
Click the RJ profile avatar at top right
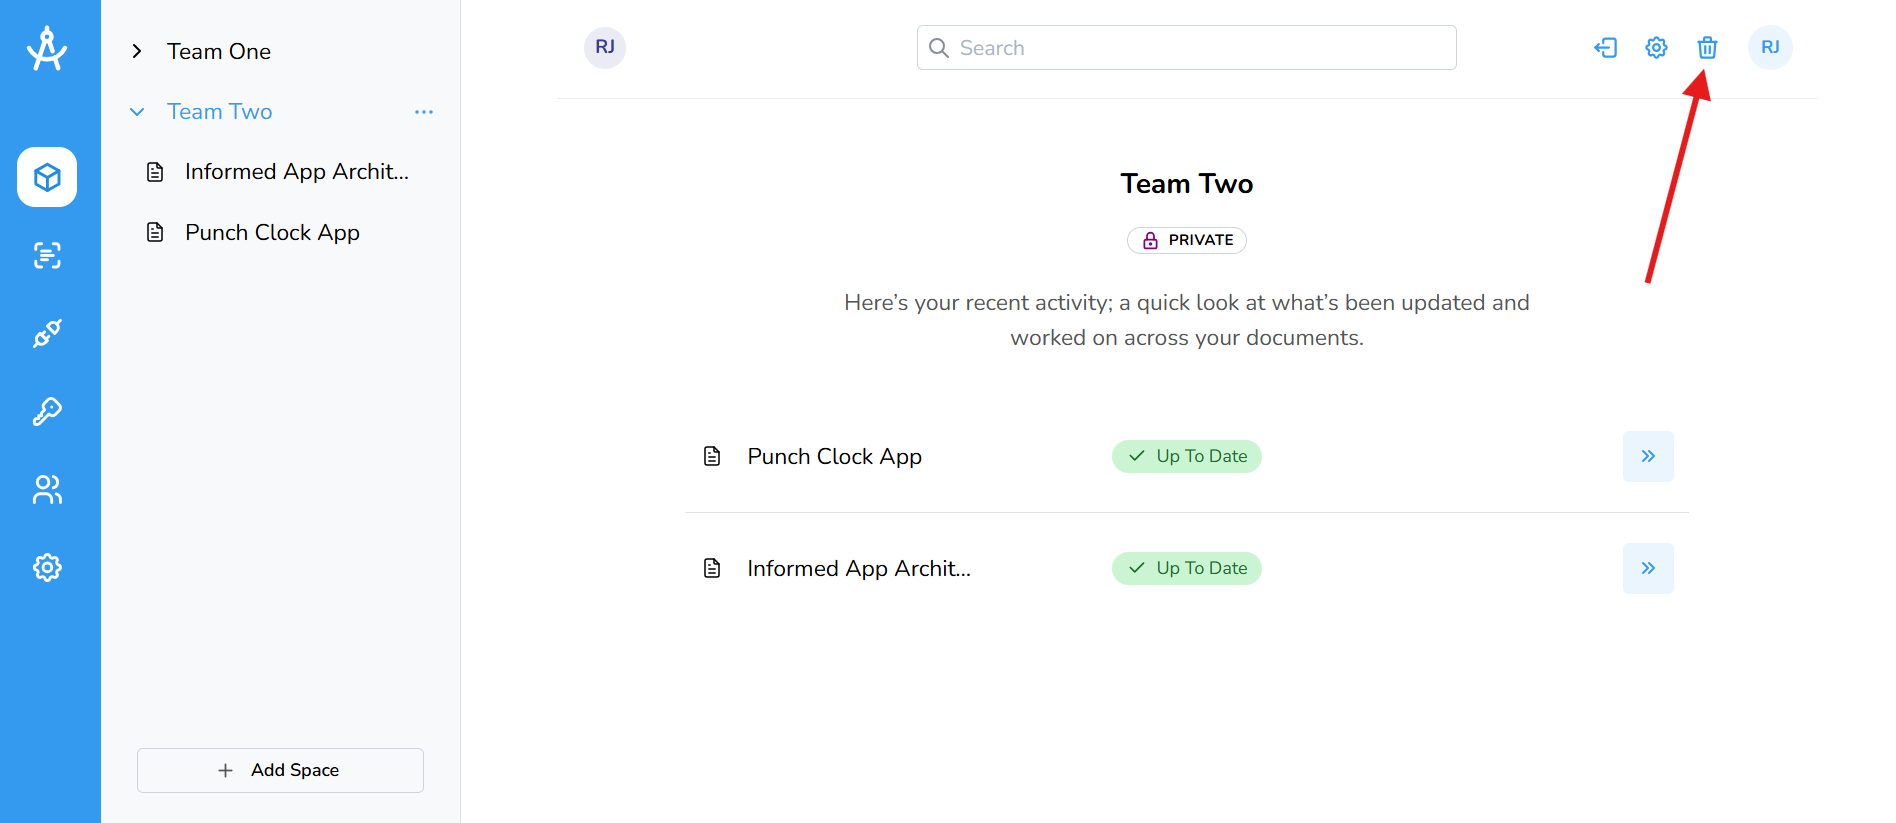(1770, 47)
